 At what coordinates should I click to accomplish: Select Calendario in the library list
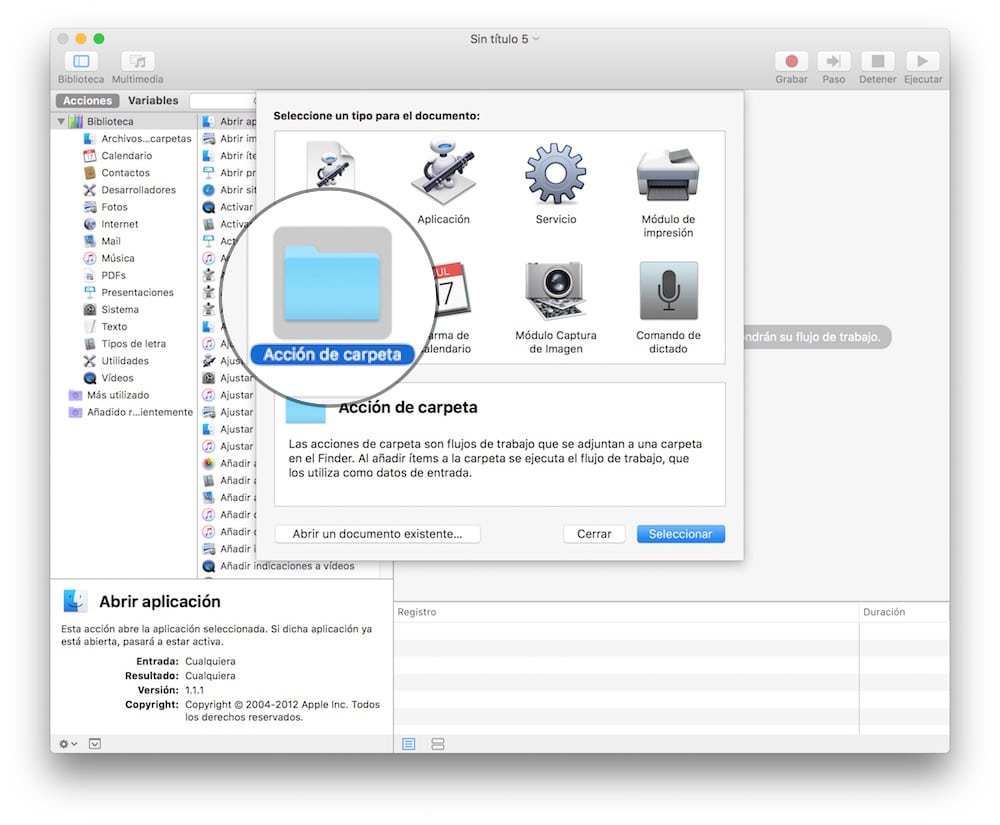pyautogui.click(x=126, y=156)
